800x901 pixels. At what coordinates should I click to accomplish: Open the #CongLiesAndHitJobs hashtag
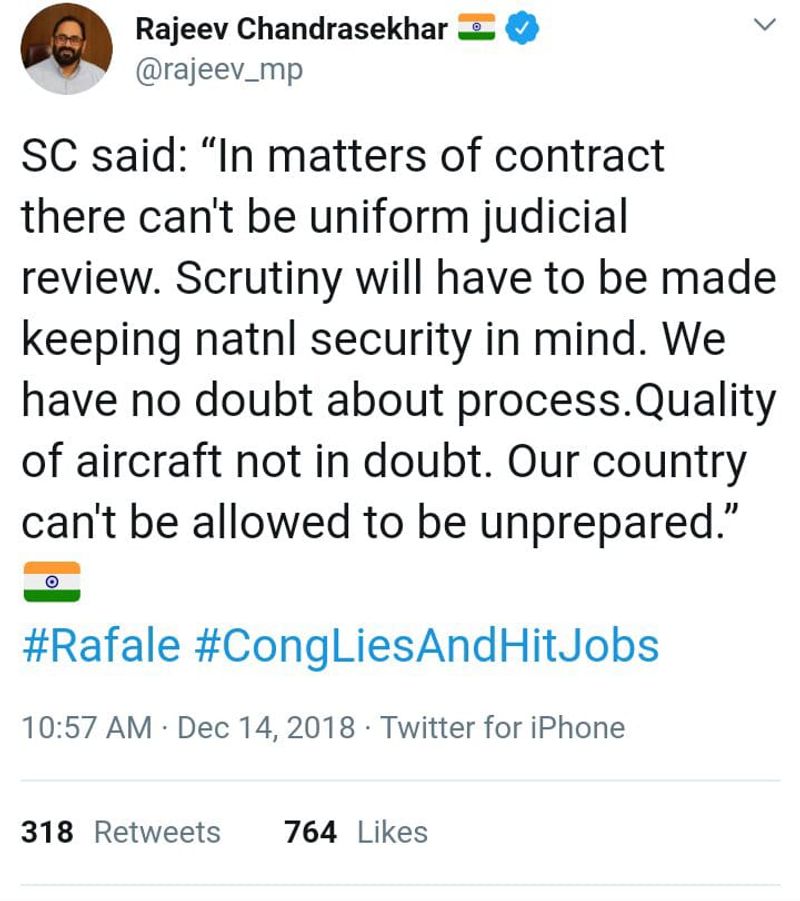tap(425, 645)
